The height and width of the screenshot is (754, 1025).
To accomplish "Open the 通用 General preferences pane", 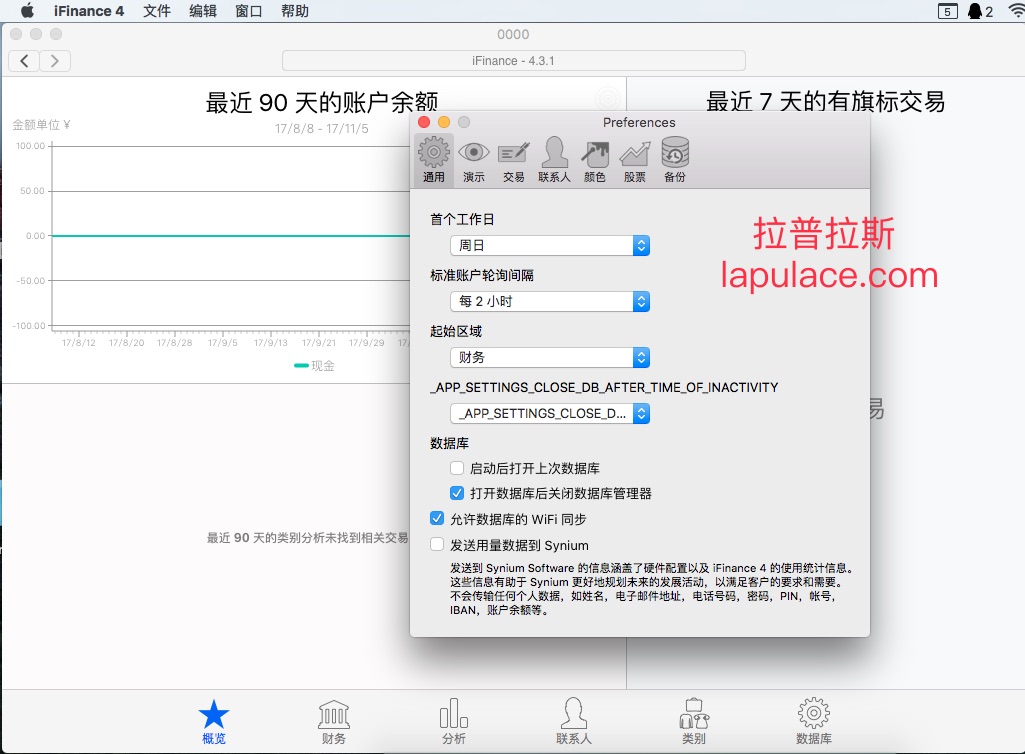I will [x=433, y=160].
